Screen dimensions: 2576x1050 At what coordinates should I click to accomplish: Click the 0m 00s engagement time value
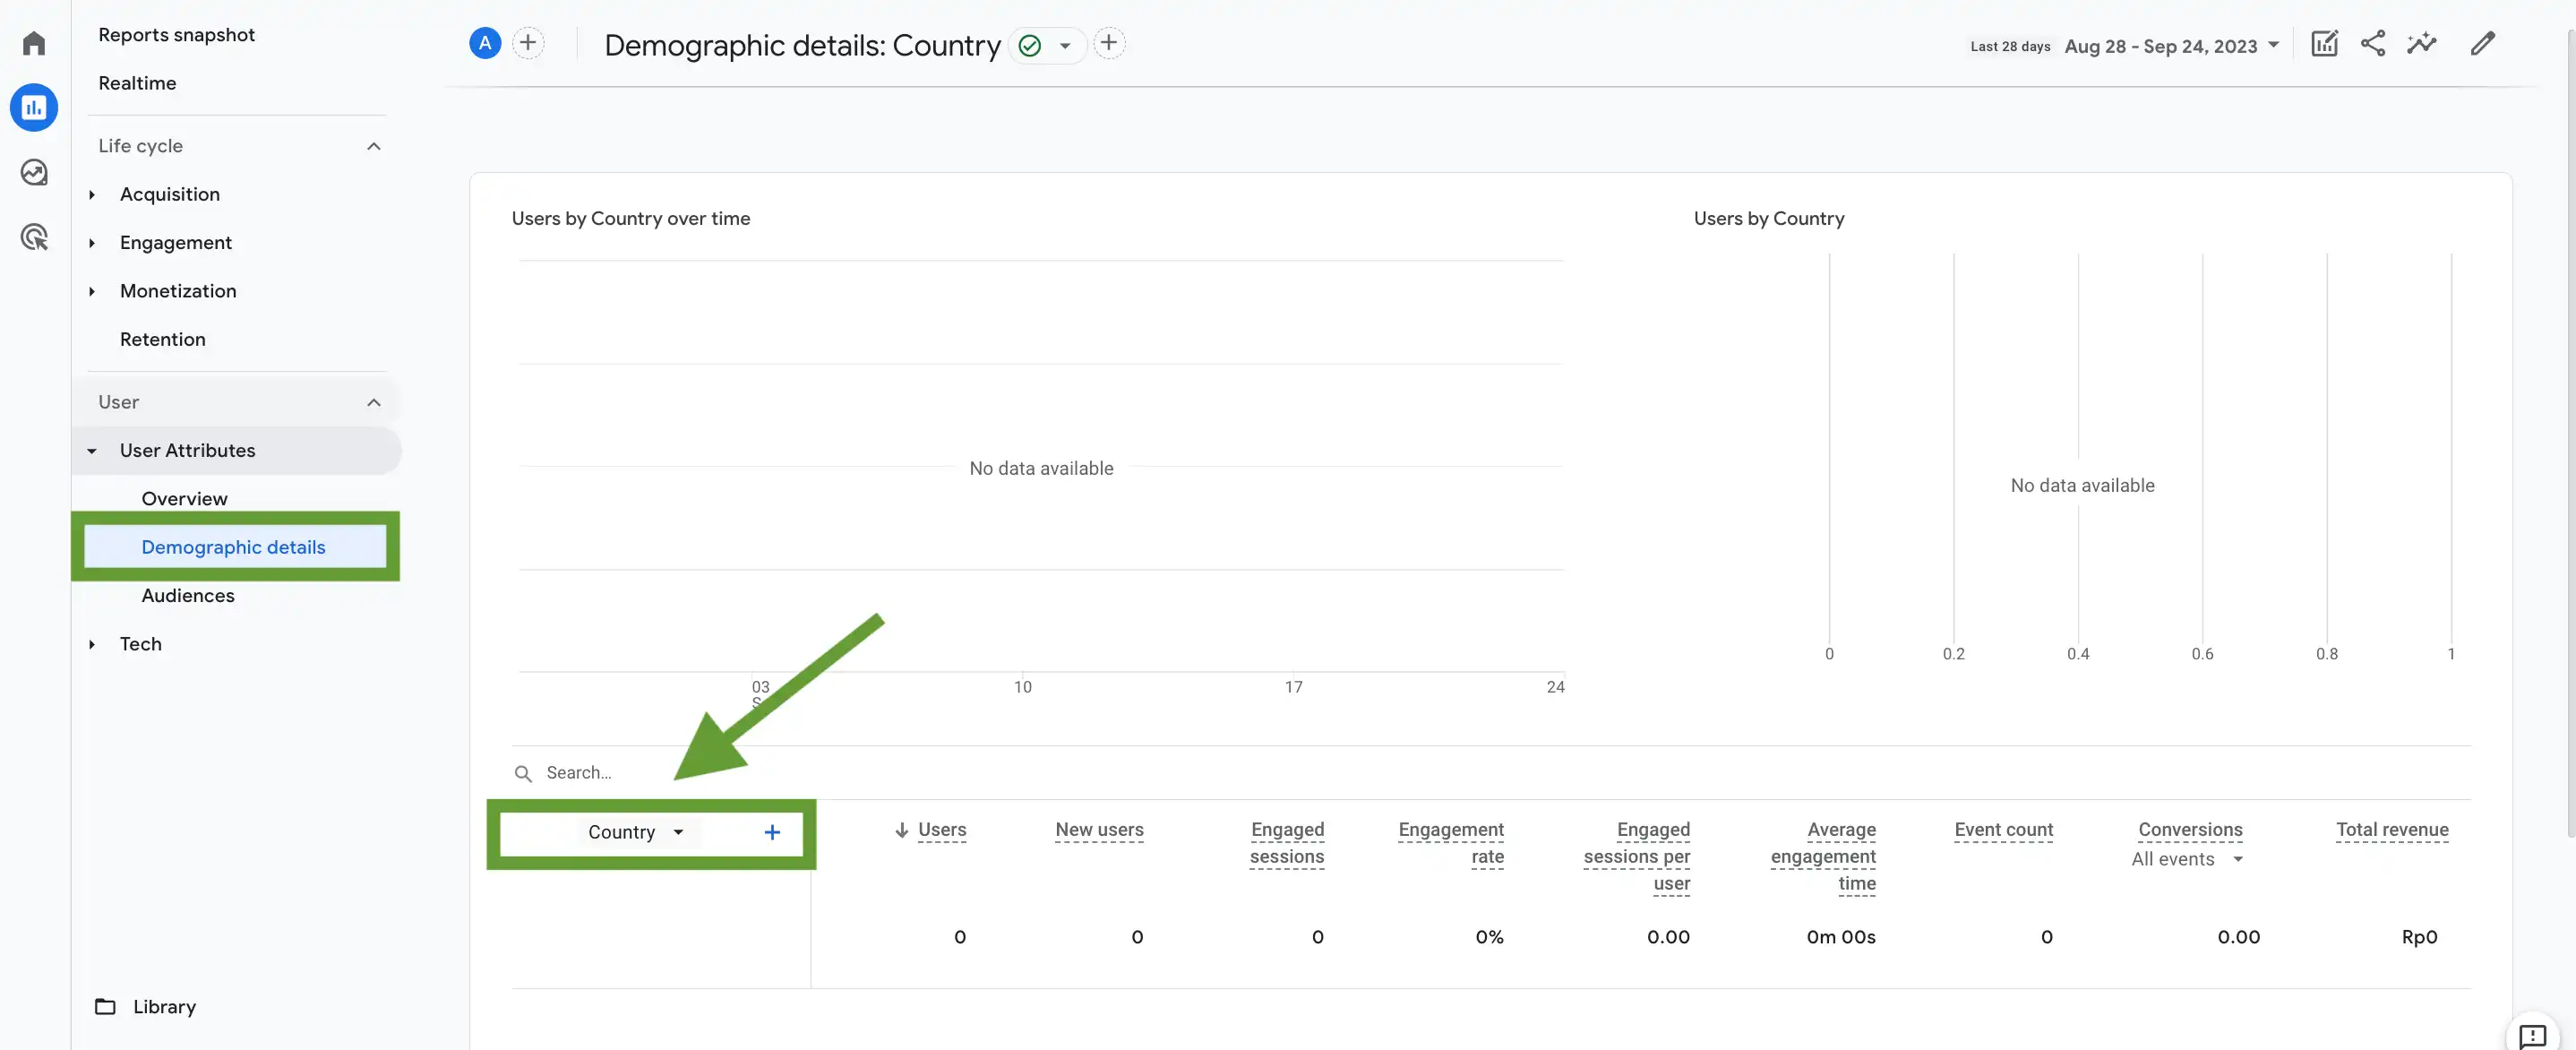[x=1841, y=937]
